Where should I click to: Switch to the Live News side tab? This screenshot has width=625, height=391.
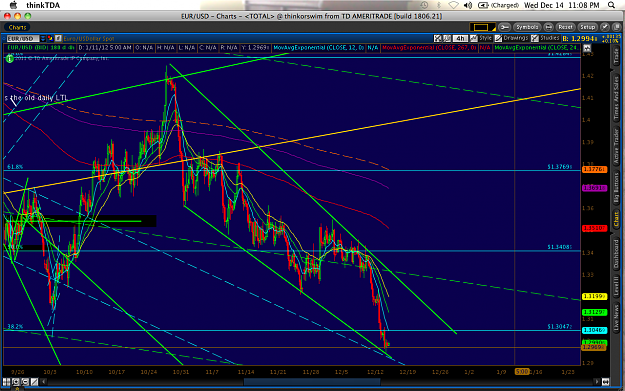coord(616,318)
